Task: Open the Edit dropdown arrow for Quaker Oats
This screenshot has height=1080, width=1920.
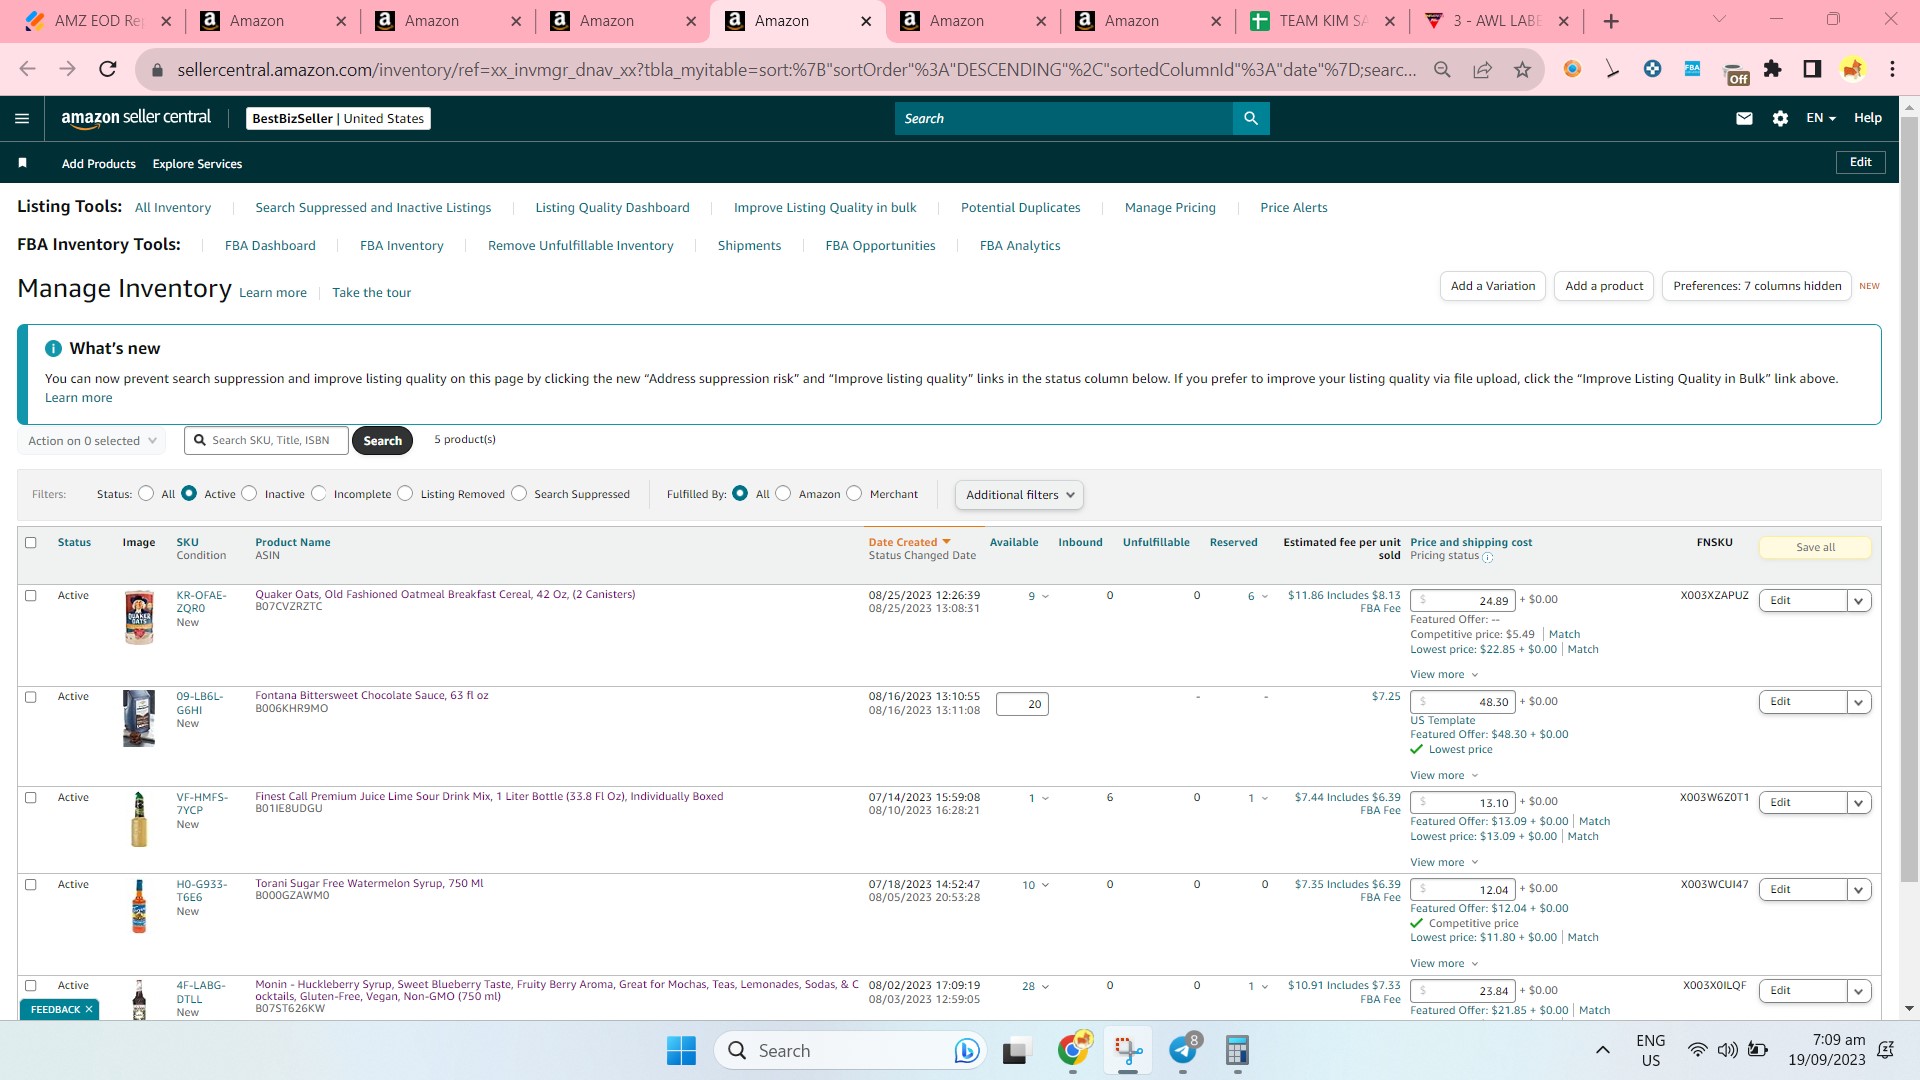Action: [x=1859, y=601]
